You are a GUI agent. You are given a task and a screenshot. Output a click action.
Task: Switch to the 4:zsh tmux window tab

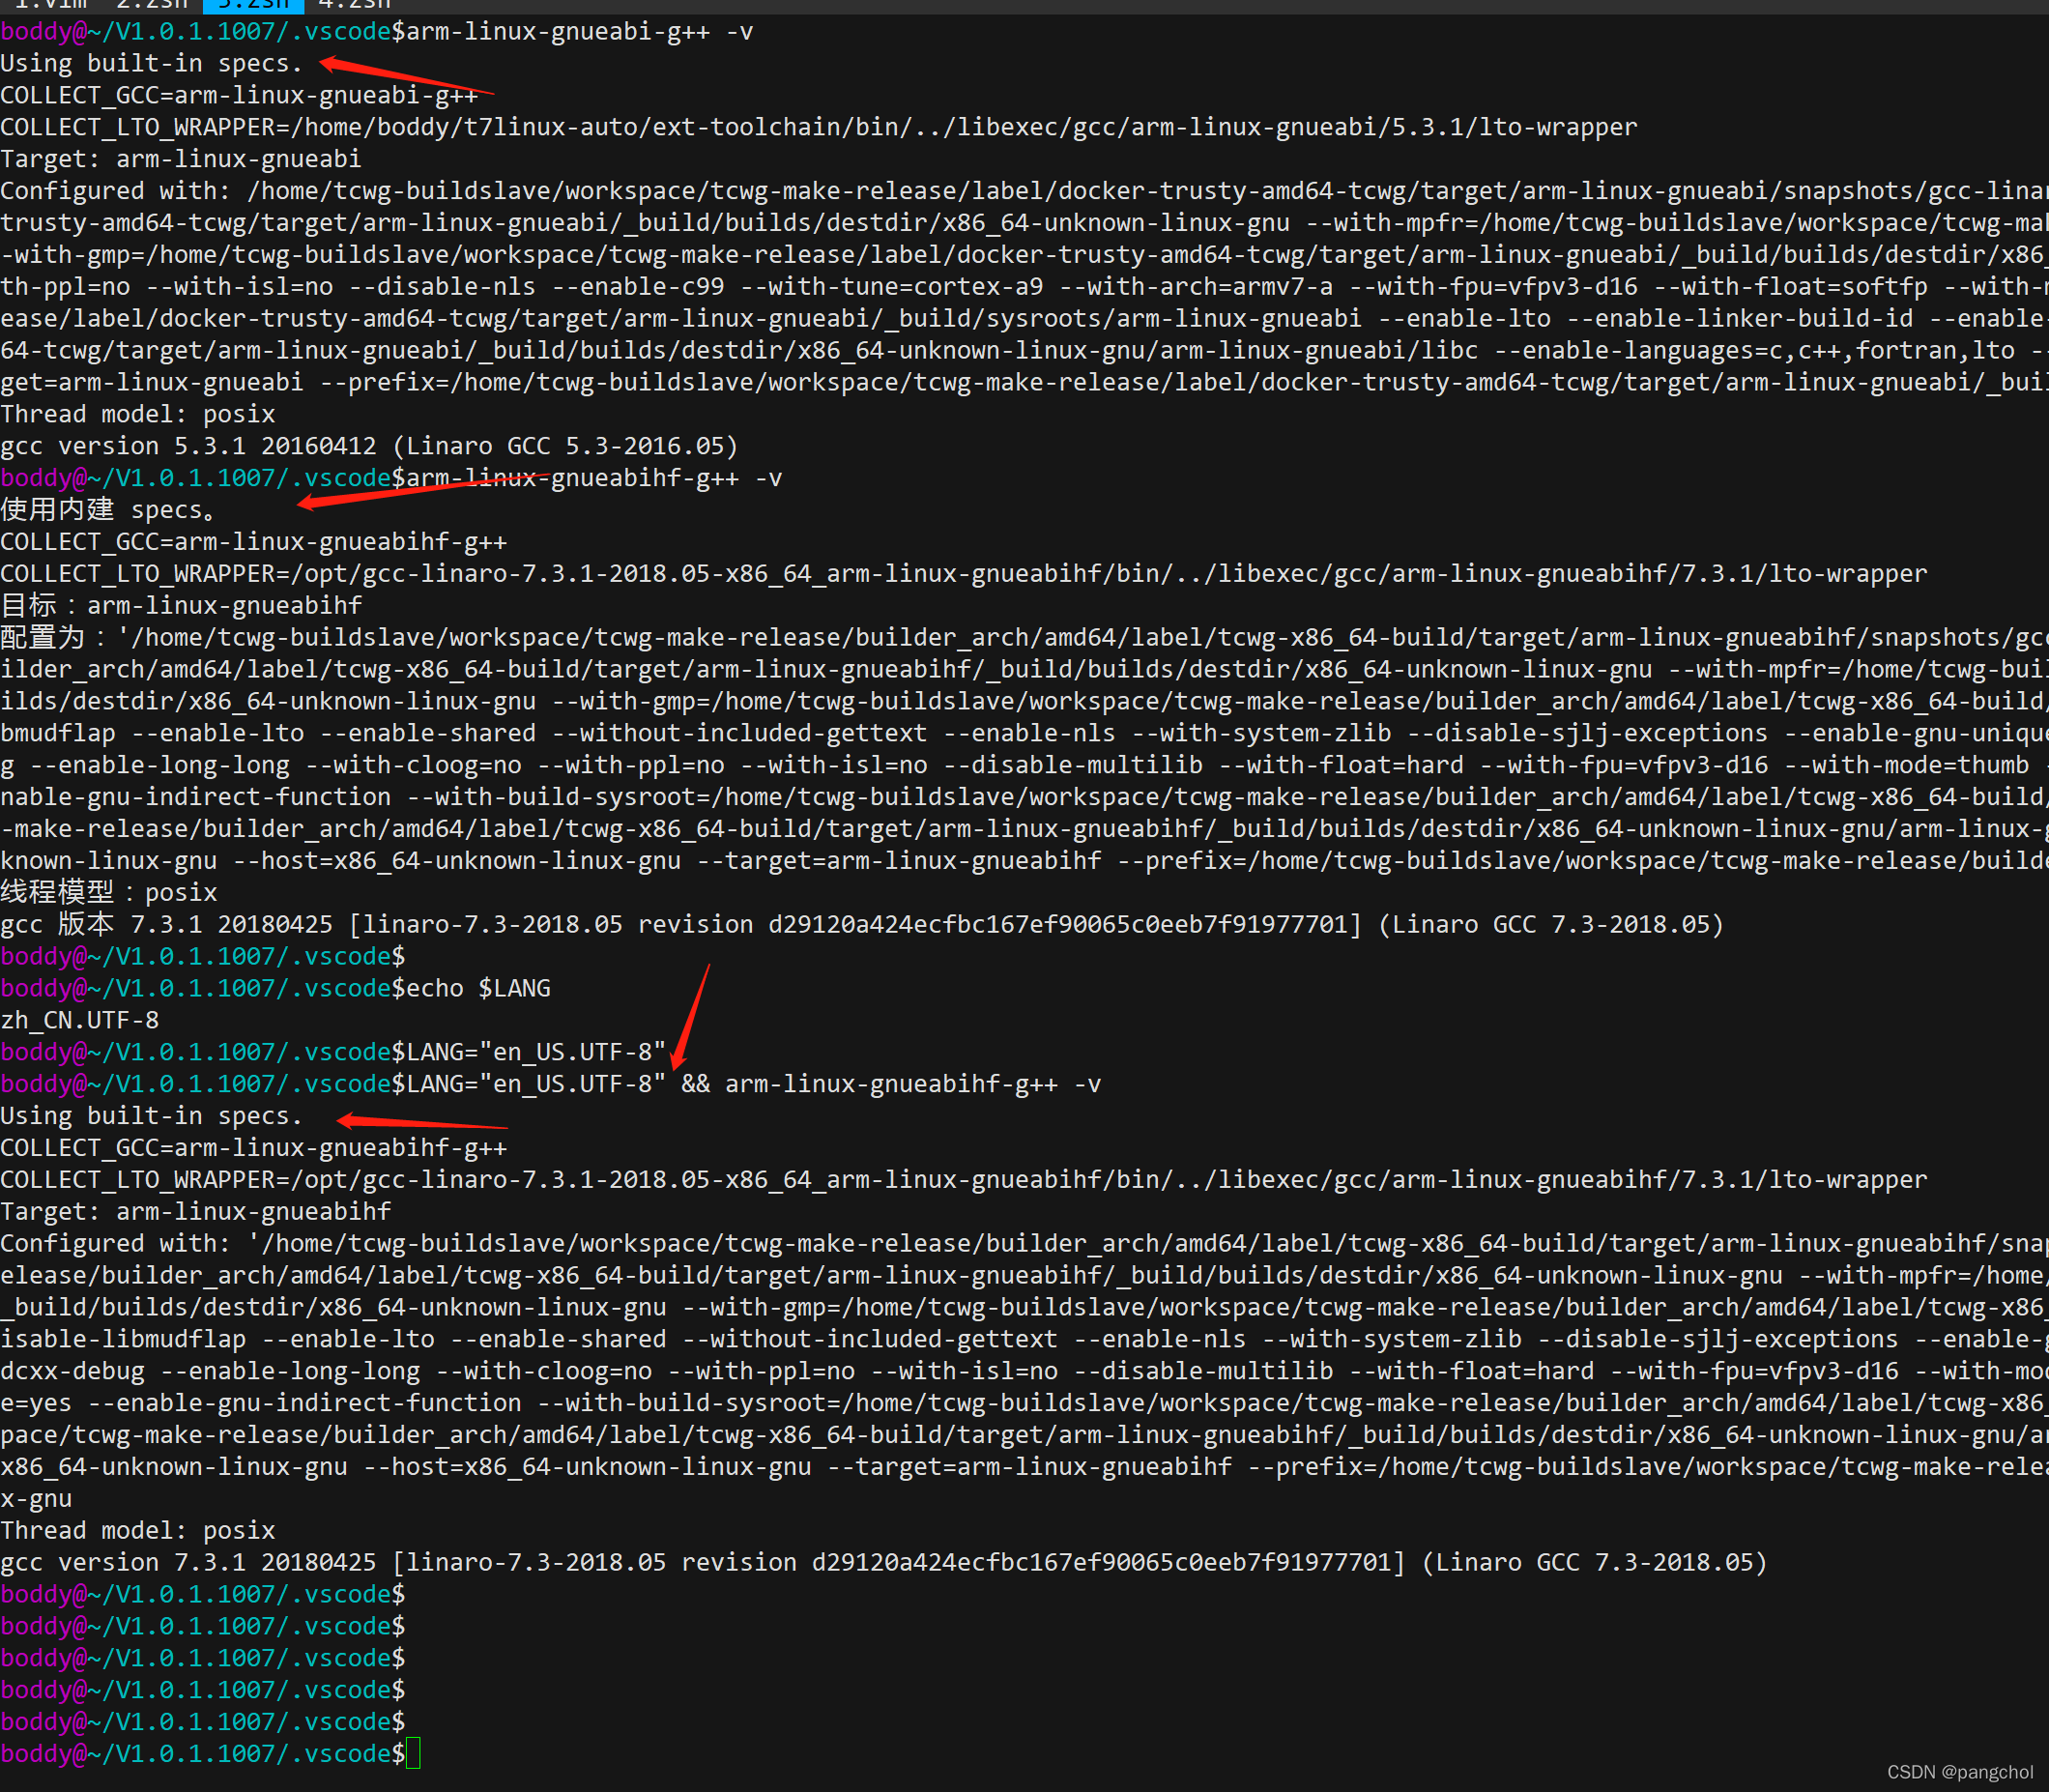click(x=354, y=5)
